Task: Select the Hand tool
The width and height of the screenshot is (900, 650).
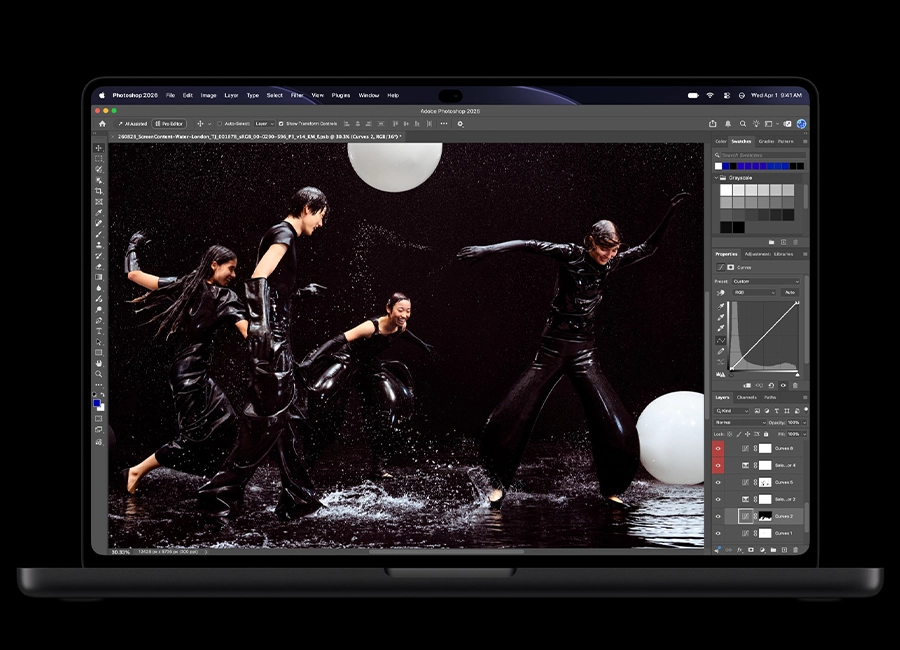Action: (x=99, y=363)
